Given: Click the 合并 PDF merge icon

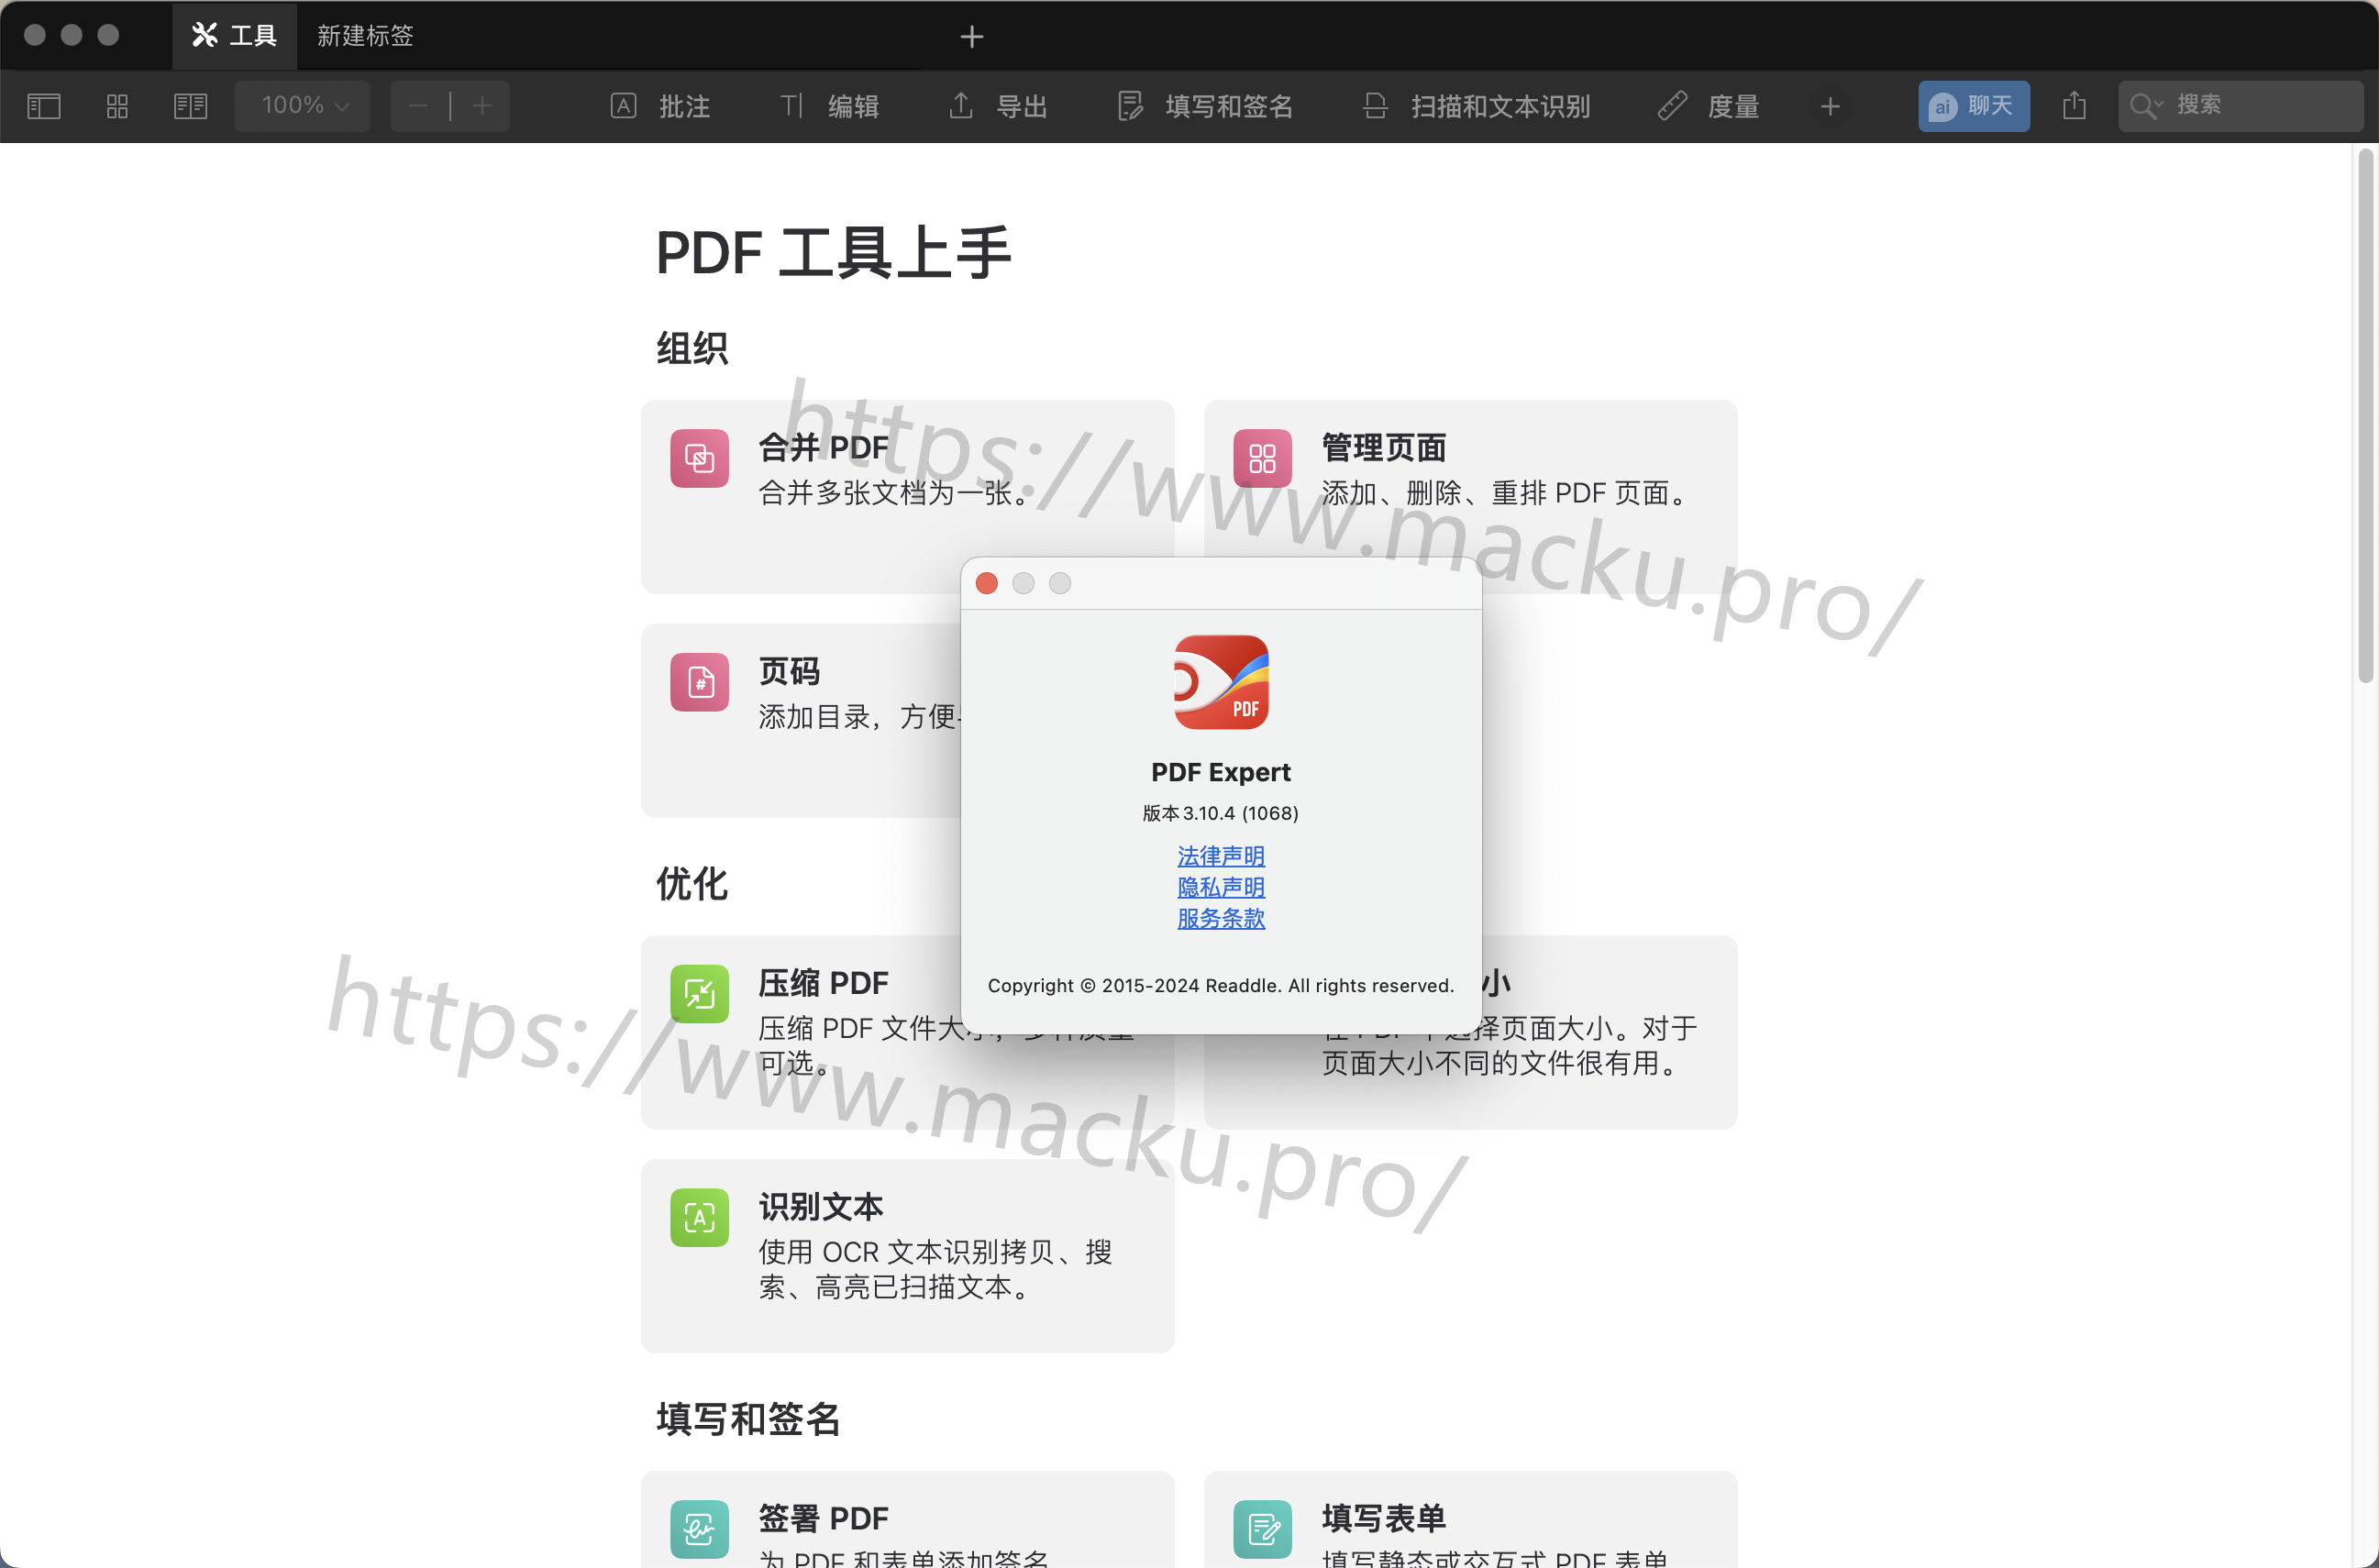Looking at the screenshot, I should point(699,458).
